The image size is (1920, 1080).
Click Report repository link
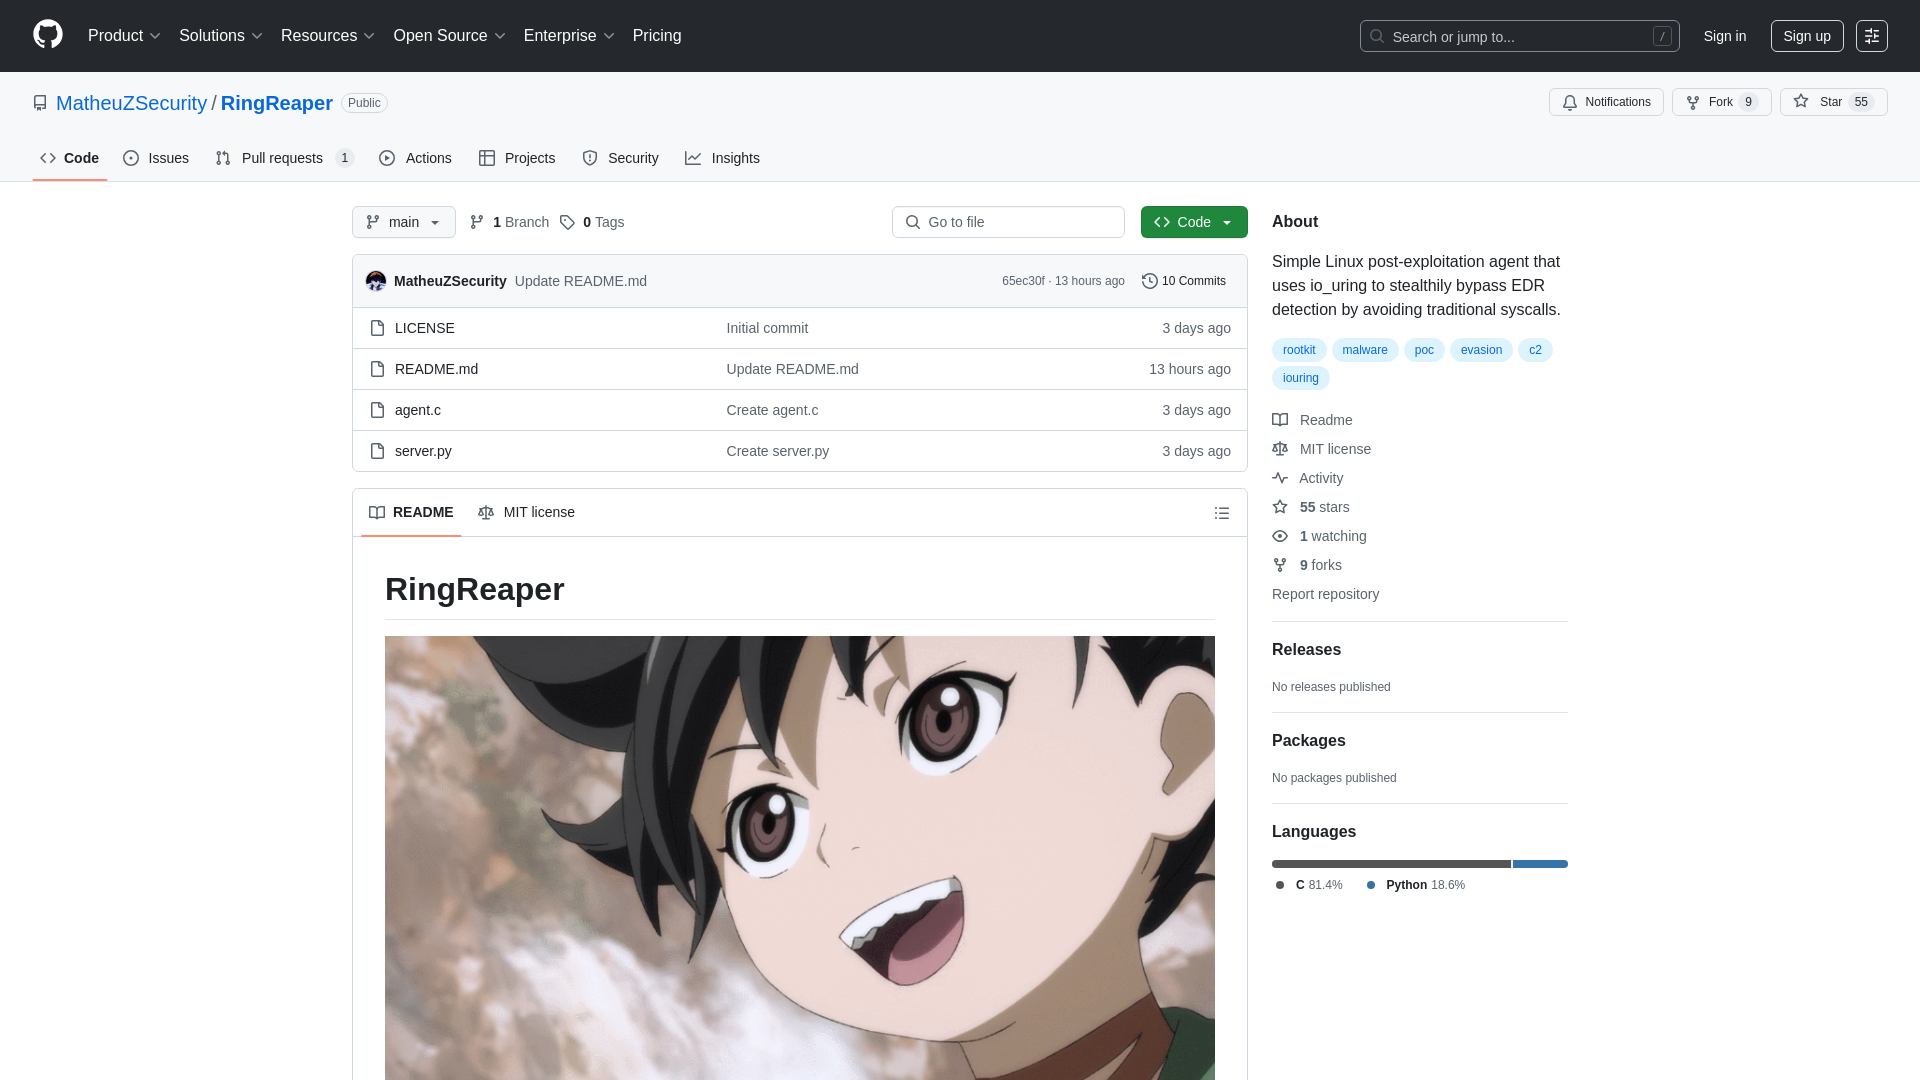pos(1325,594)
